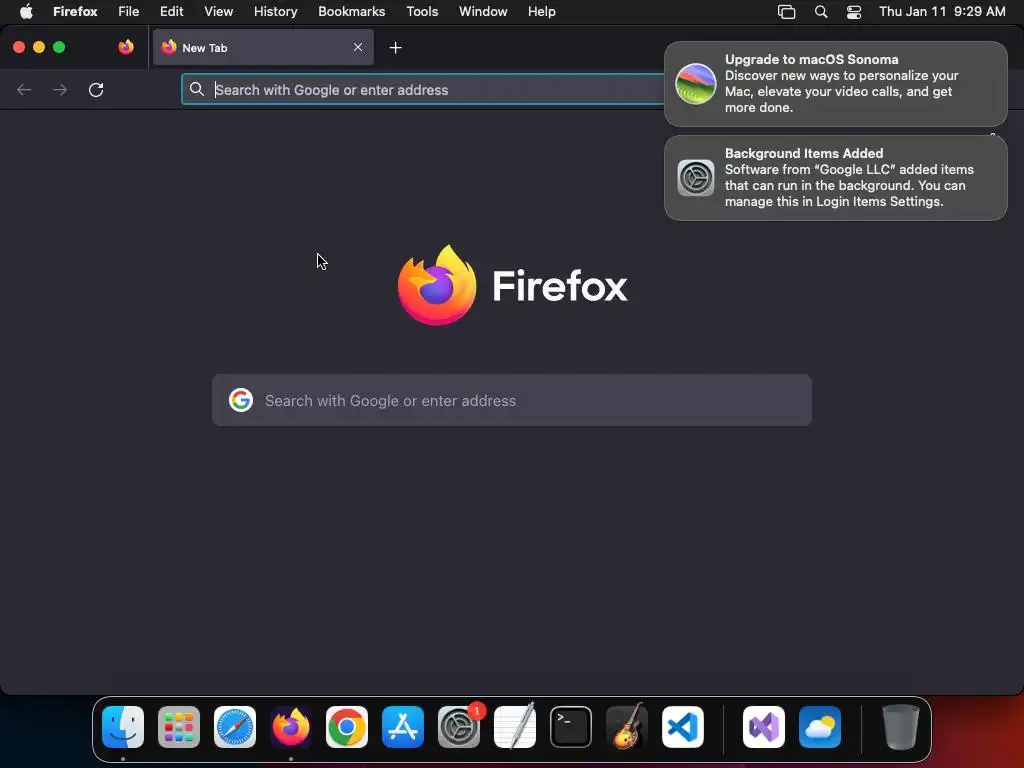Open Stage Manager from the menu bar
The width and height of the screenshot is (1024, 768).
786,12
